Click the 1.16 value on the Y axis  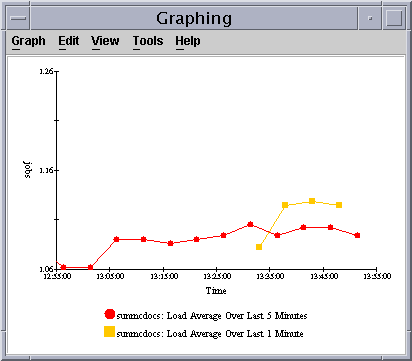coord(46,170)
